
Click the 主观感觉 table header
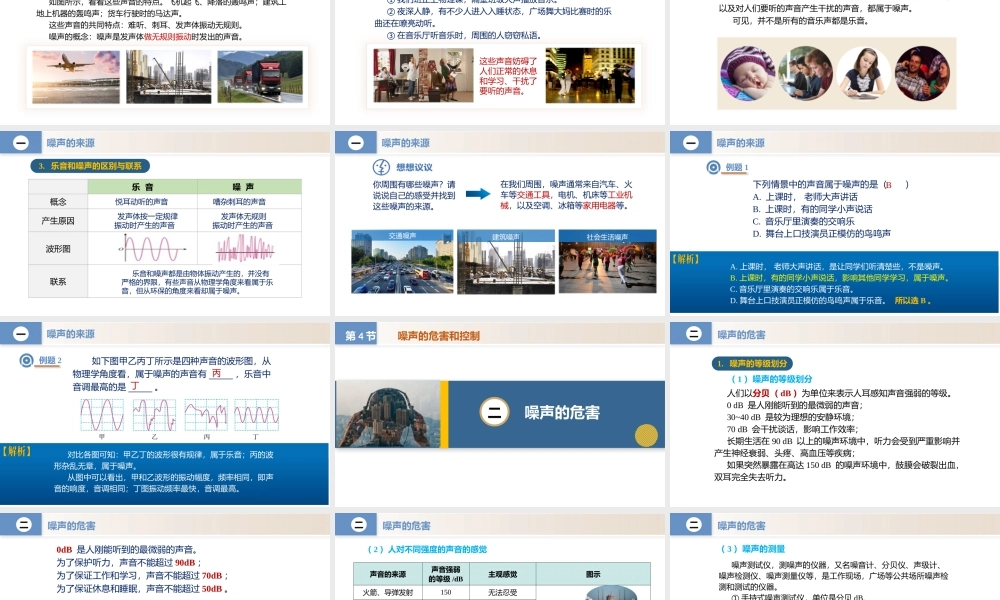click(503, 574)
